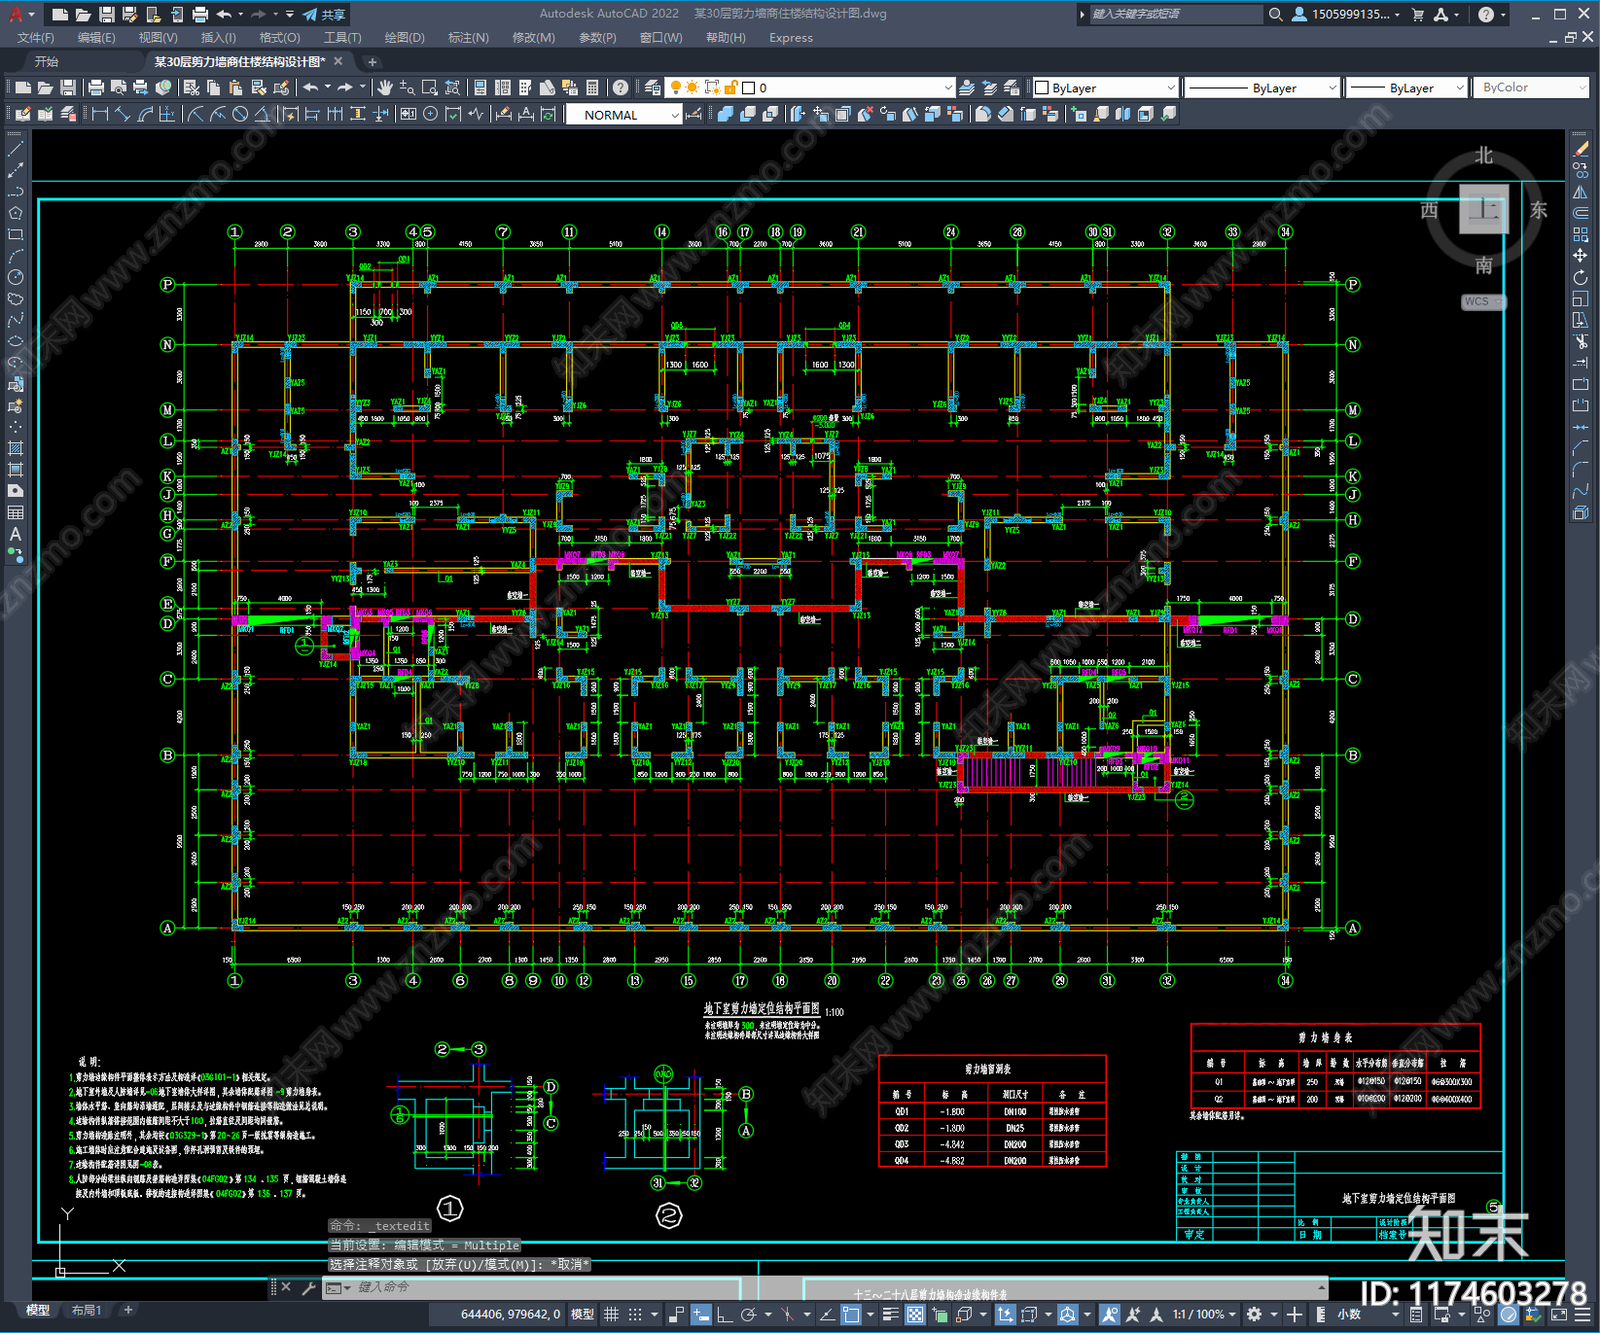Click the Rotate tool in right toolbar
The height and width of the screenshot is (1333, 1600).
[1580, 277]
